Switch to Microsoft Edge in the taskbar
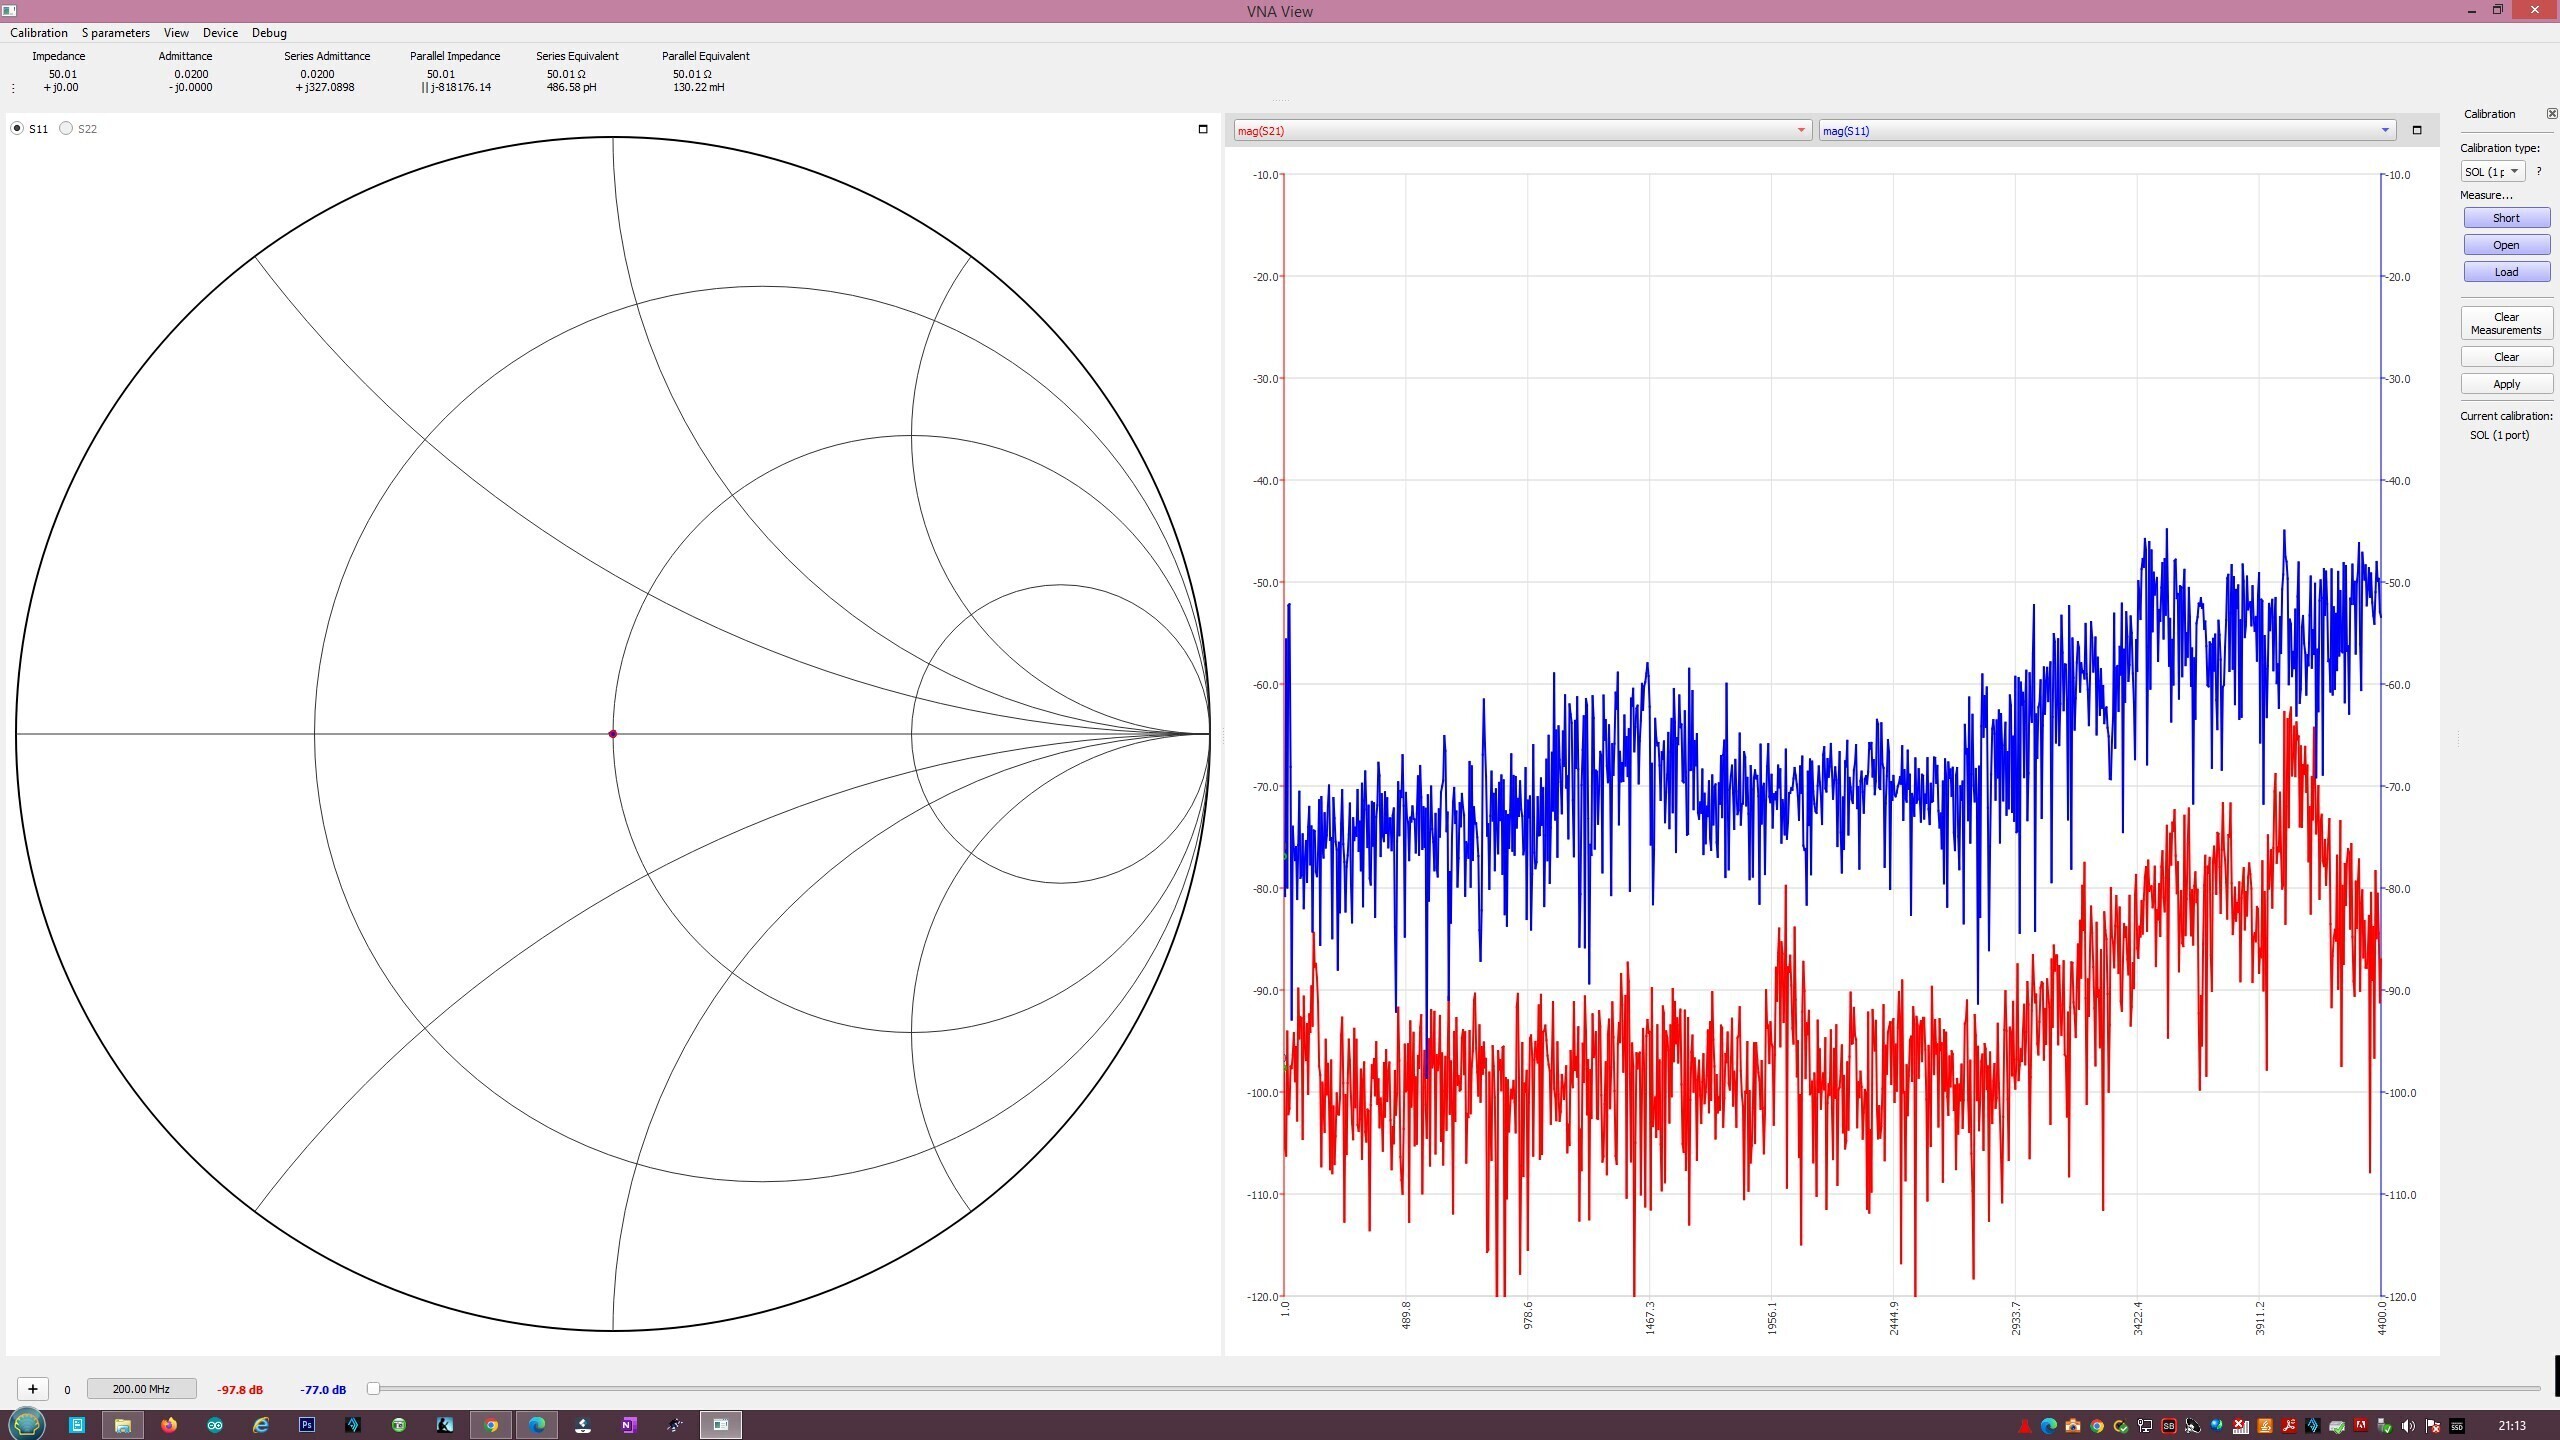Viewport: 2560px width, 1440px height. (x=537, y=1425)
